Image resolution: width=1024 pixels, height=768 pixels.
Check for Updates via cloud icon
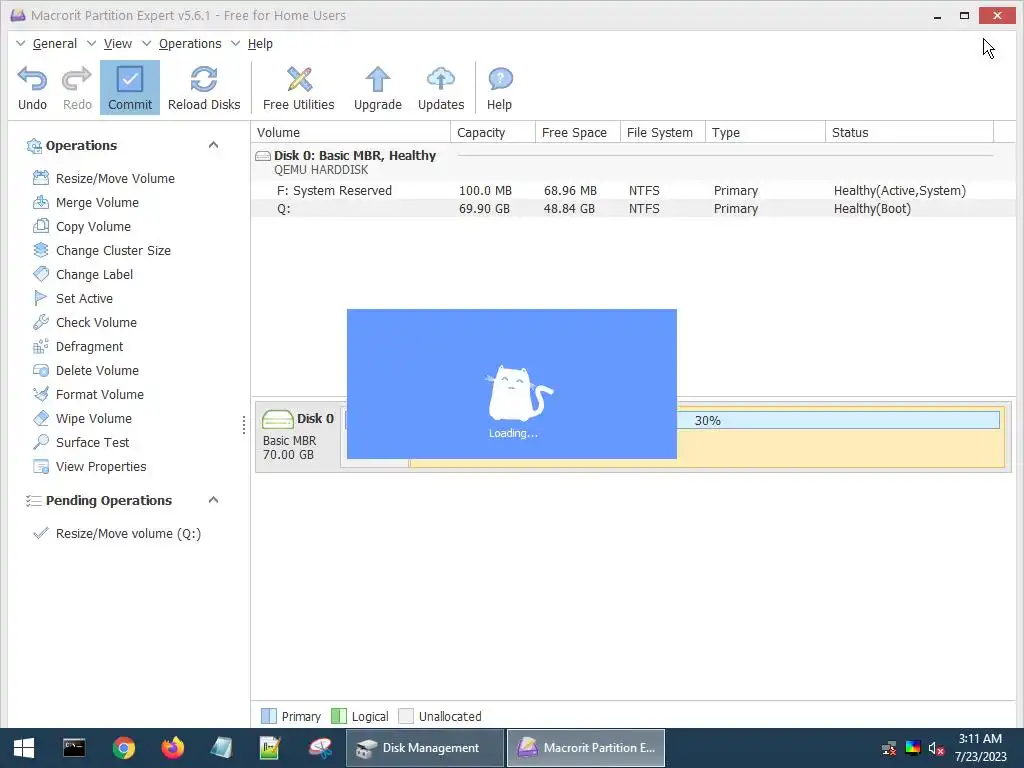point(441,79)
